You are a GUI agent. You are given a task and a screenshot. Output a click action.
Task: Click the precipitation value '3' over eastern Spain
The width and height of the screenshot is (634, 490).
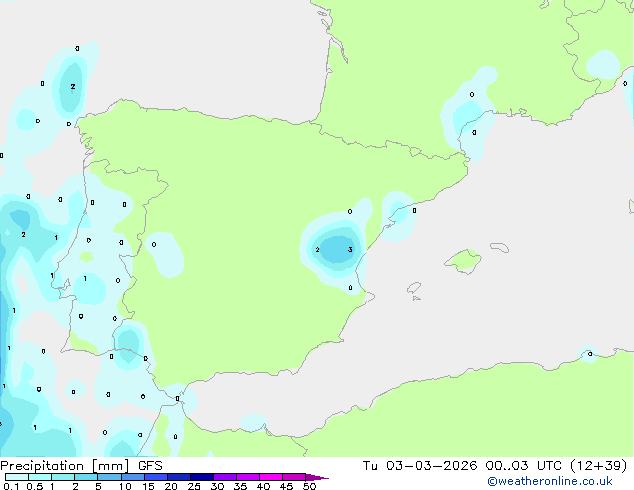(350, 249)
